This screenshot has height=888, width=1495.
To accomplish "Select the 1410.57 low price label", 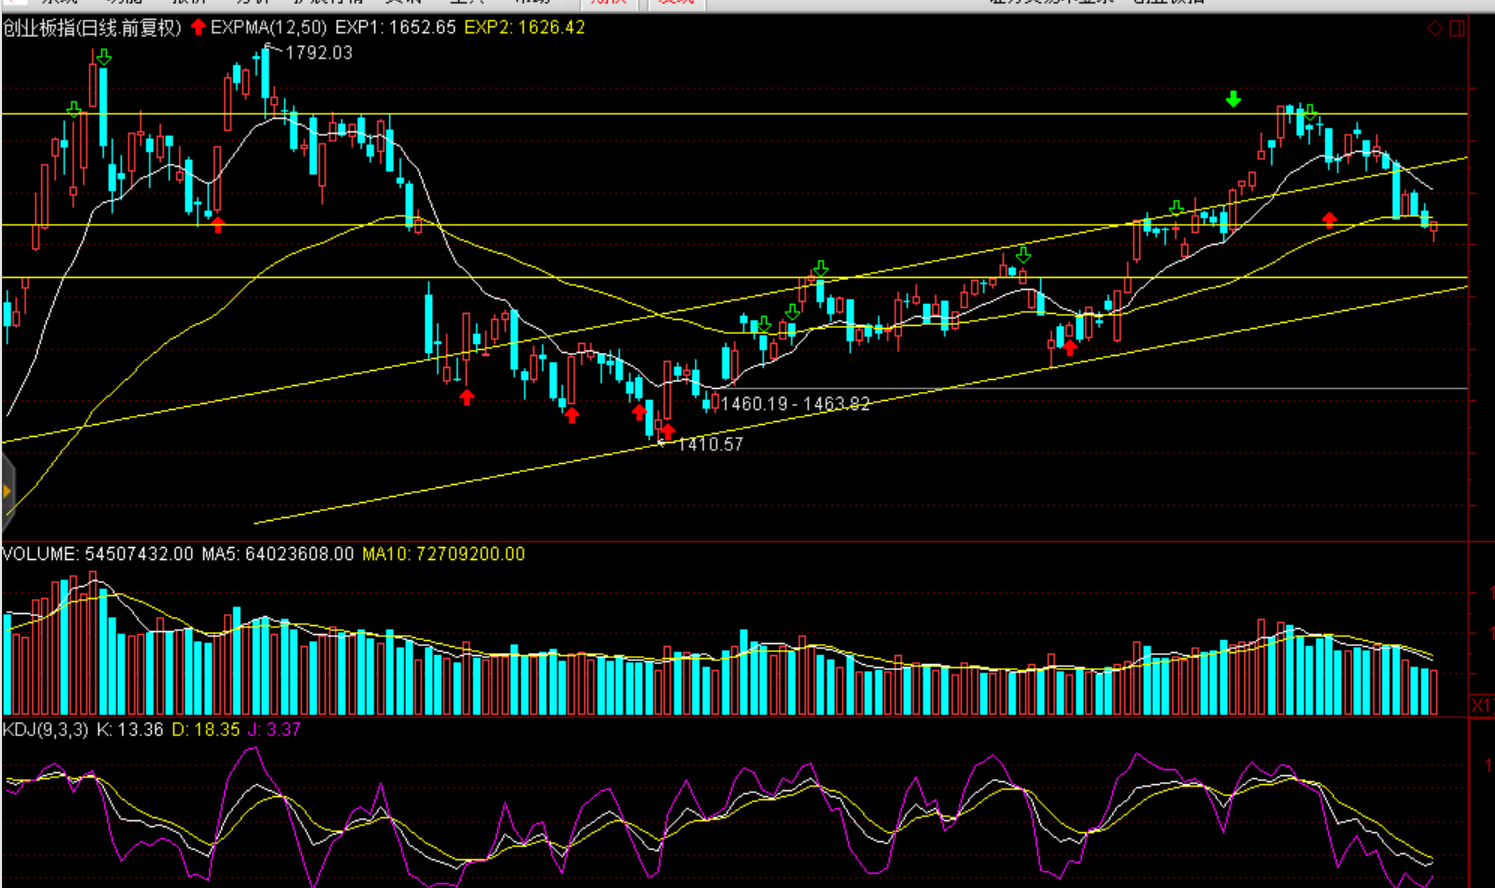I will (x=710, y=445).
